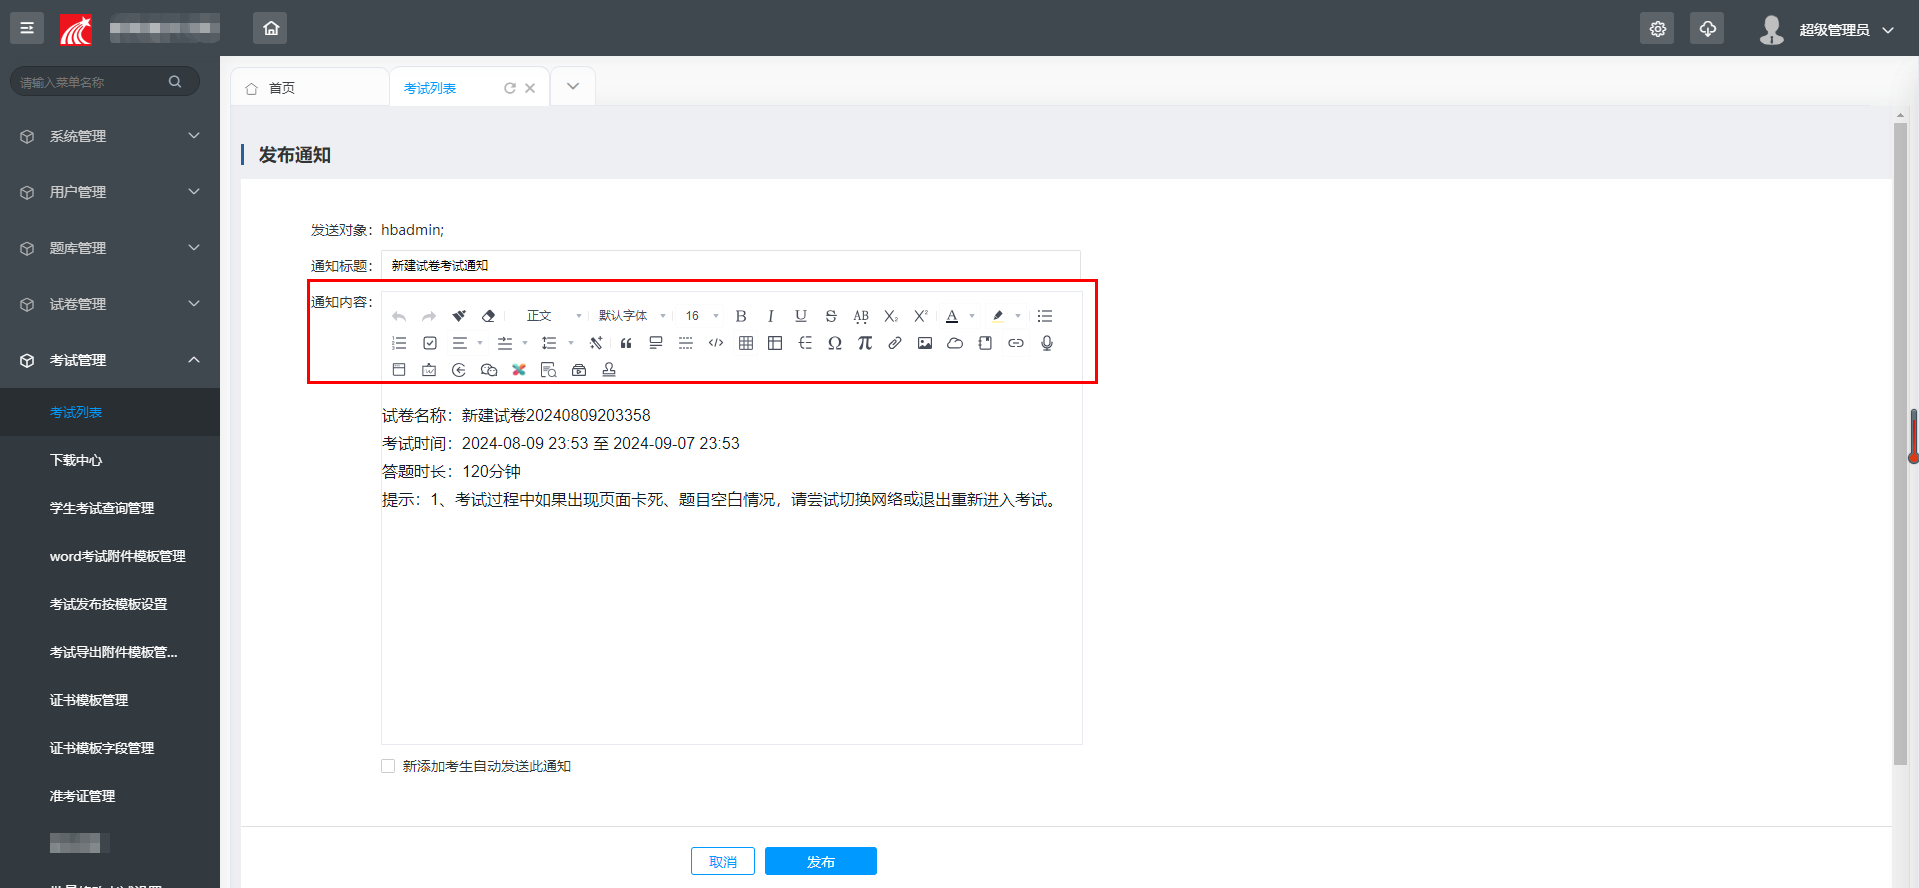
Task: Insert the Omega special character
Action: coord(835,343)
